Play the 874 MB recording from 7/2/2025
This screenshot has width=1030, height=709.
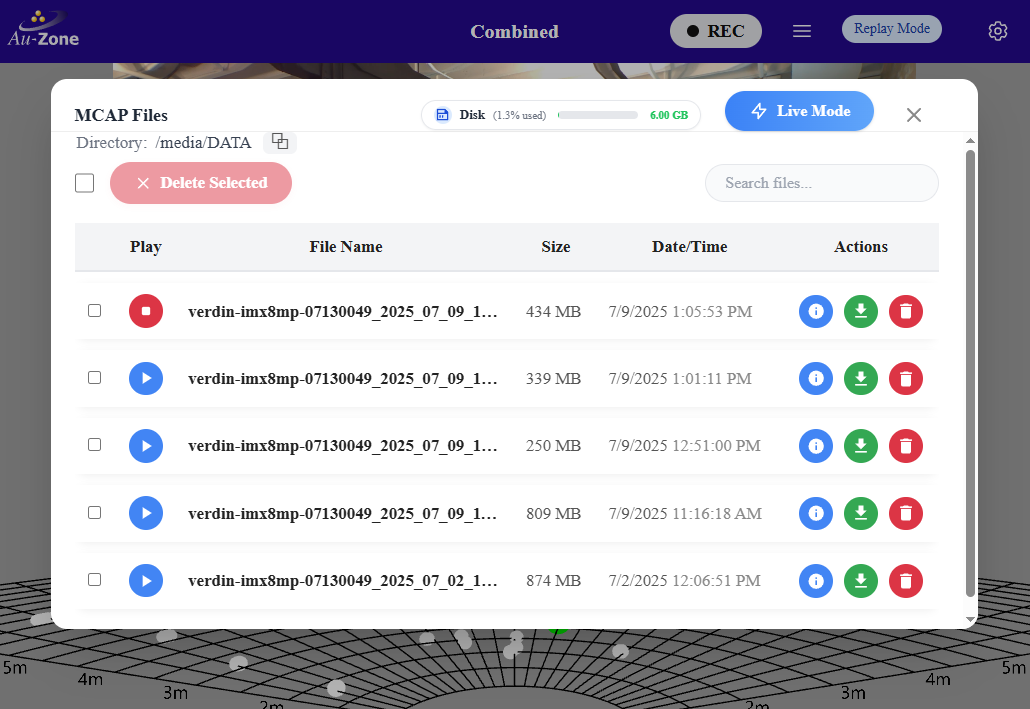click(146, 580)
